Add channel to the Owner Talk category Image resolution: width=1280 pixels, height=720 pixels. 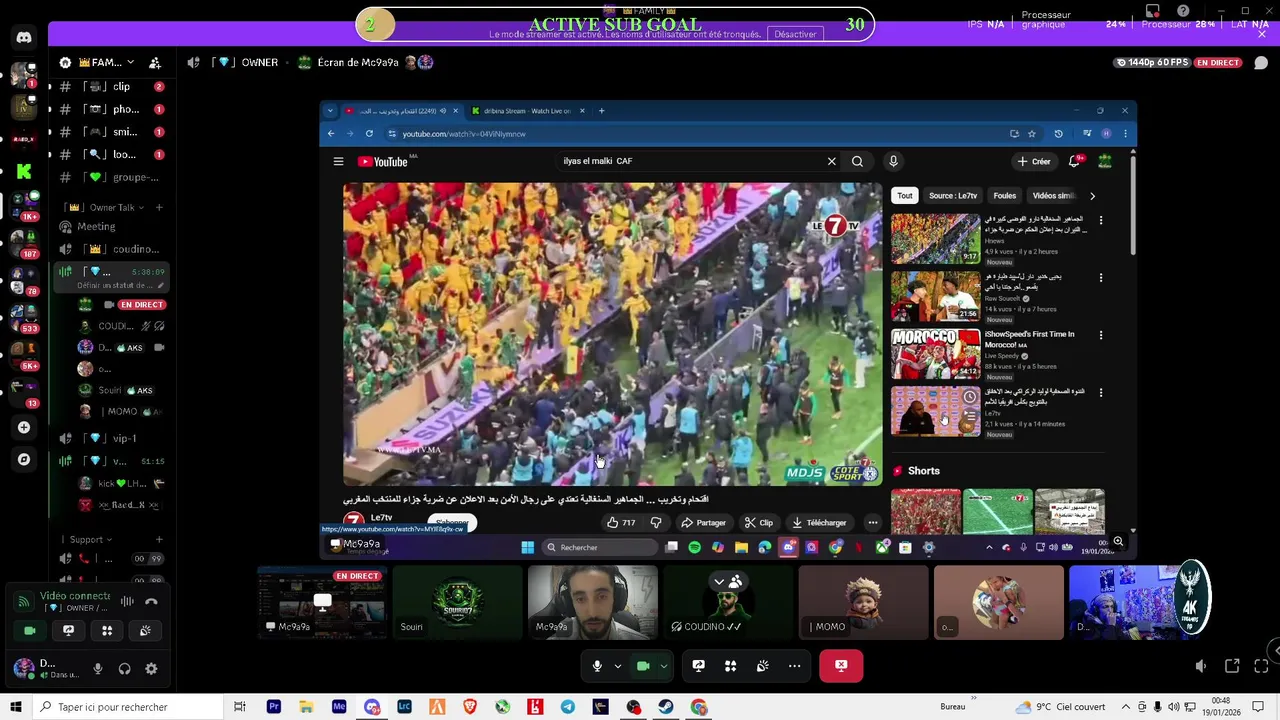coord(158,207)
